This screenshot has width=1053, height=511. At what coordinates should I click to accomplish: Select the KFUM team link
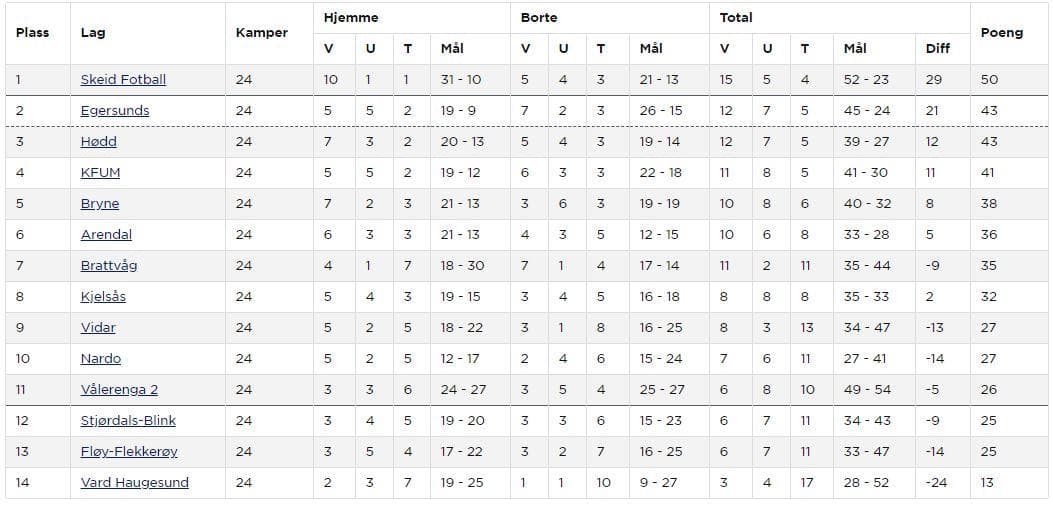100,173
